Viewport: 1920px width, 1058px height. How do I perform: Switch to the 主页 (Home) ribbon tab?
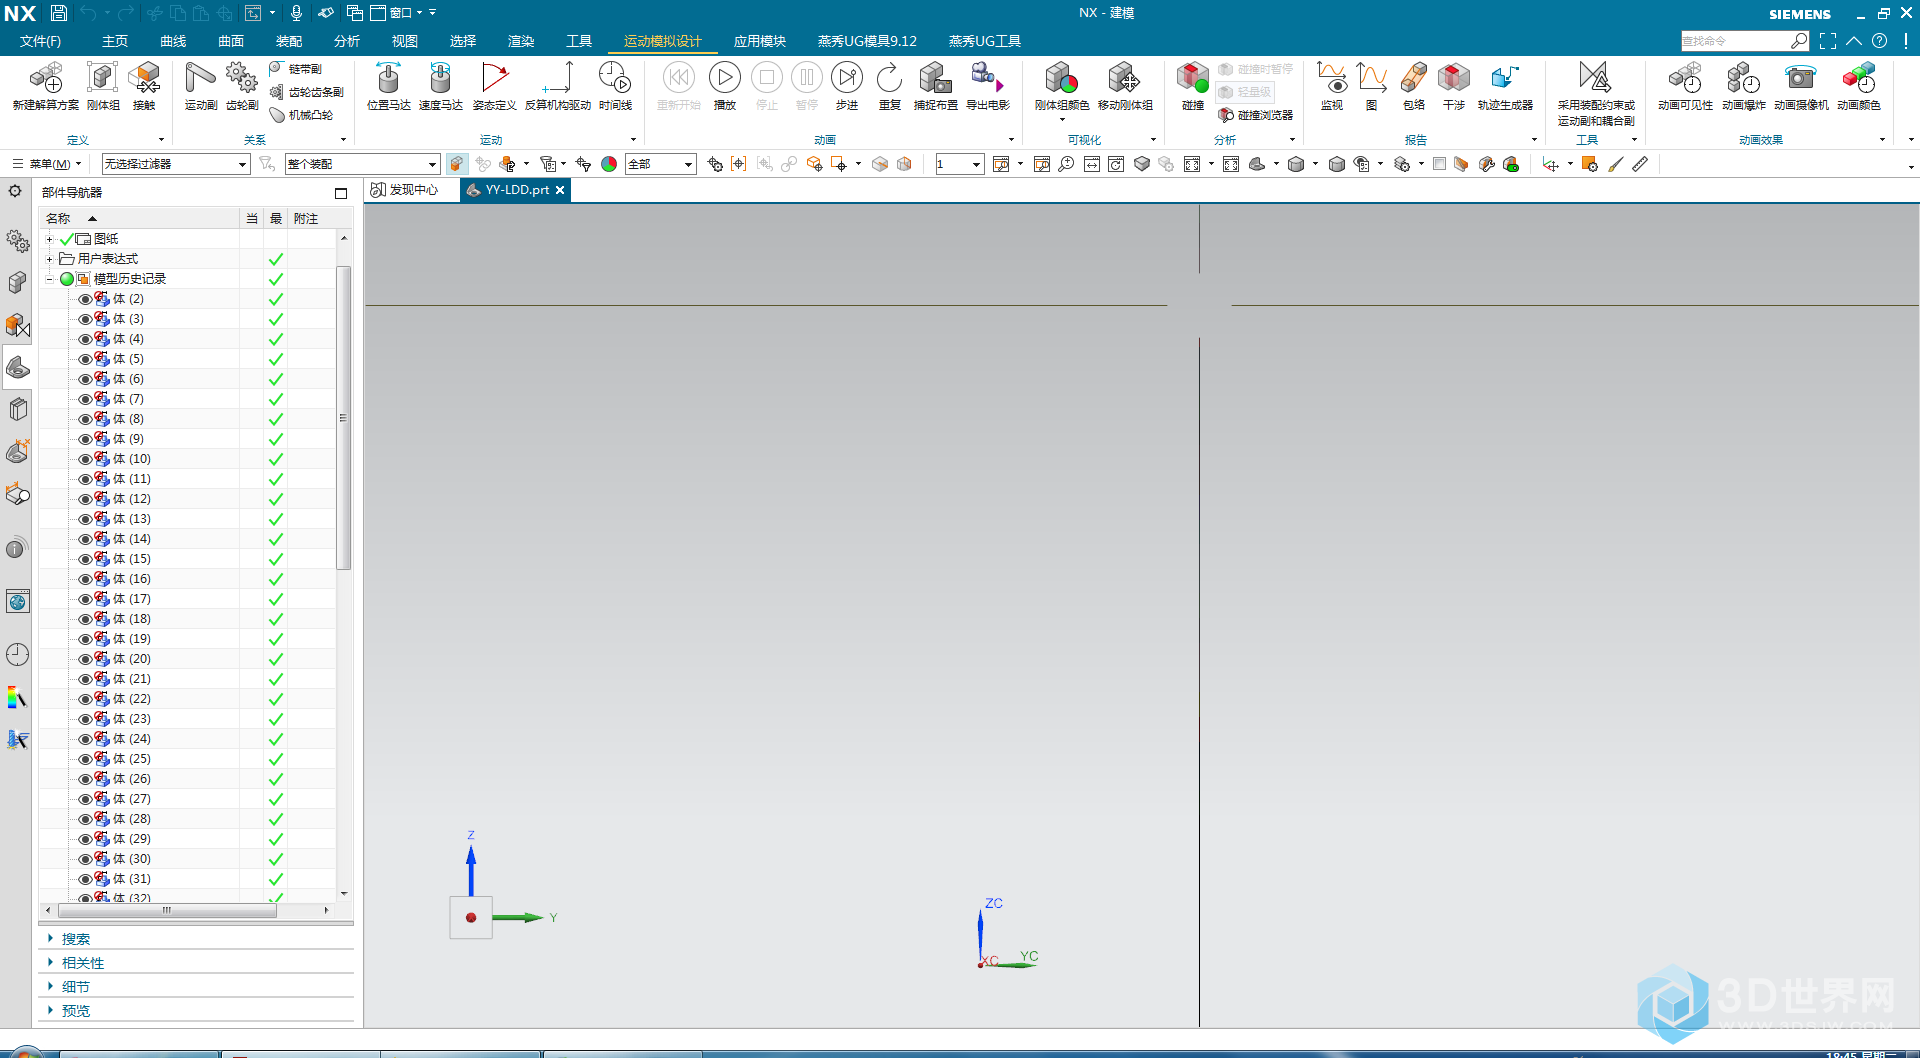(x=115, y=41)
